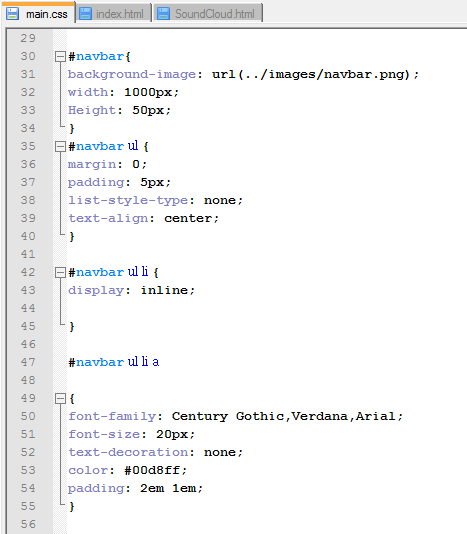Place cursor on the font-family property line
Image resolution: width=467 pixels, height=534 pixels.
pos(235,417)
